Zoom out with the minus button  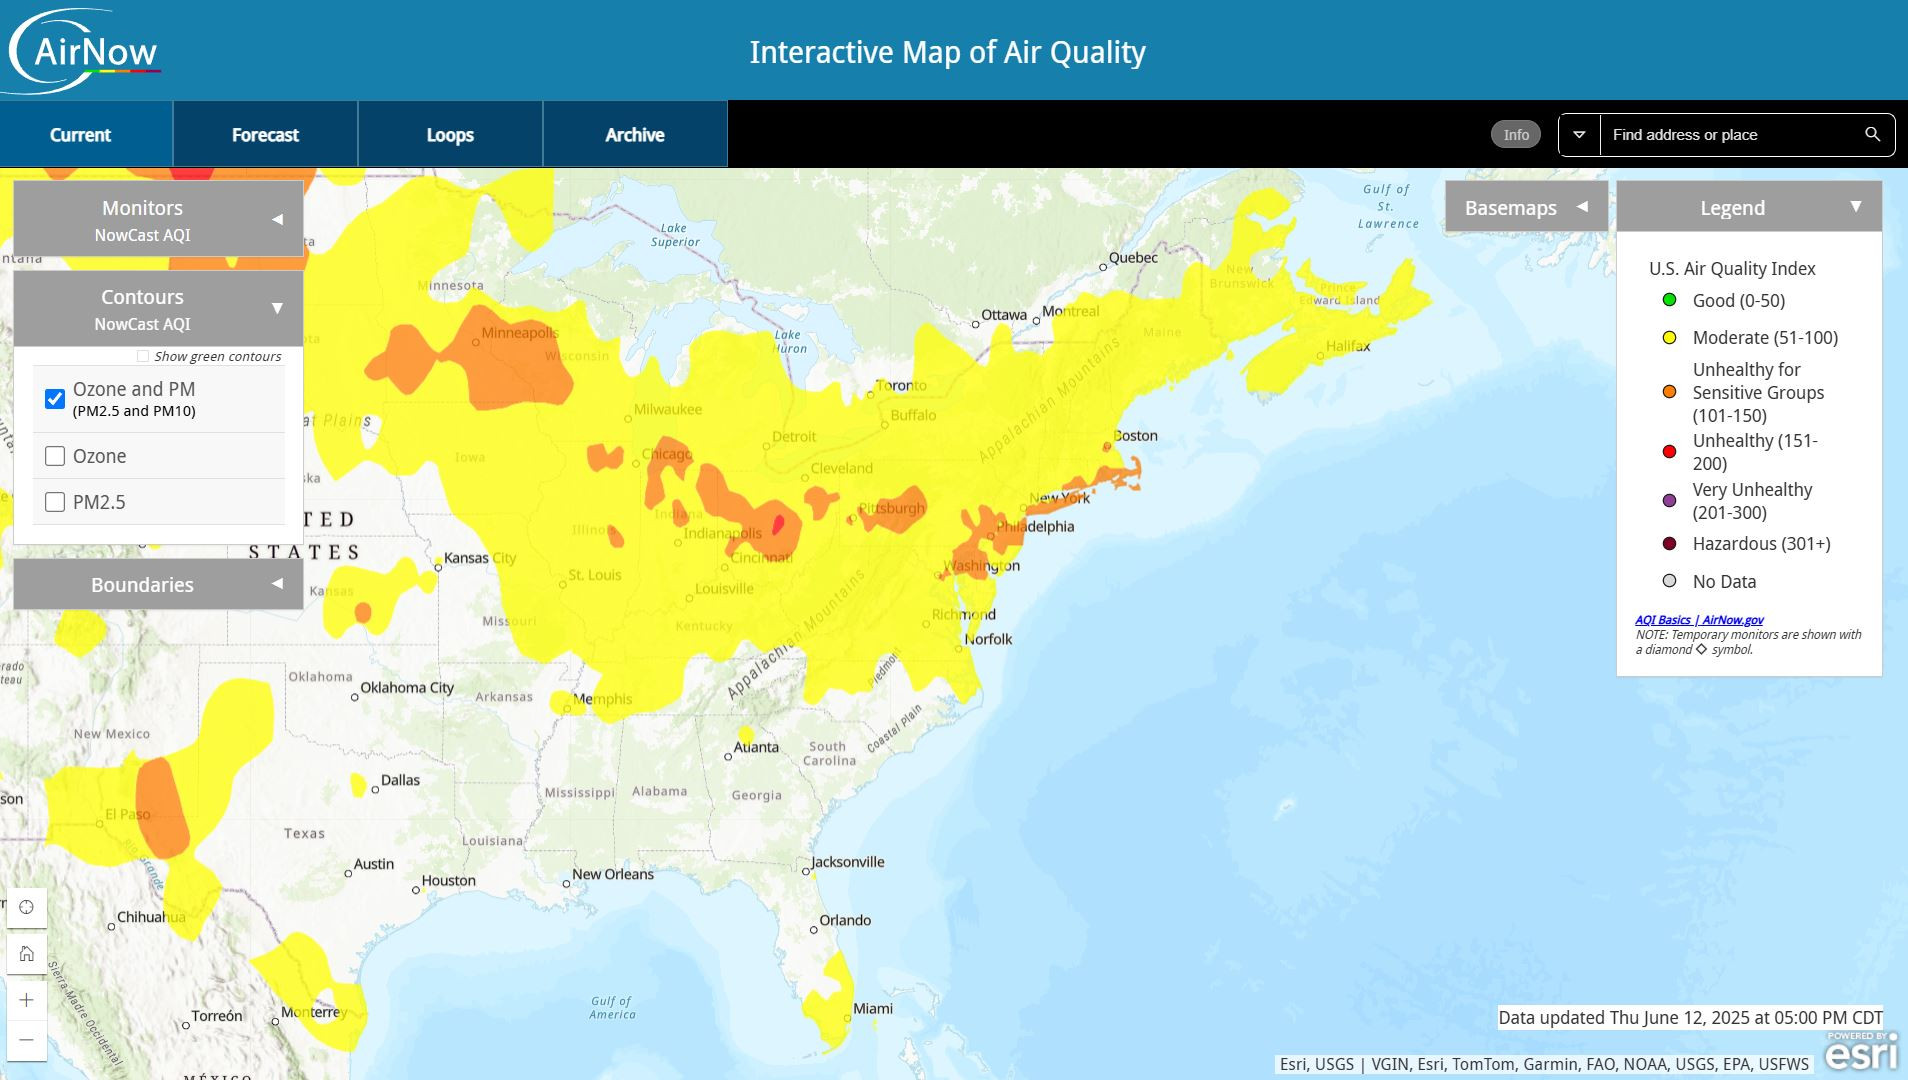point(27,1040)
